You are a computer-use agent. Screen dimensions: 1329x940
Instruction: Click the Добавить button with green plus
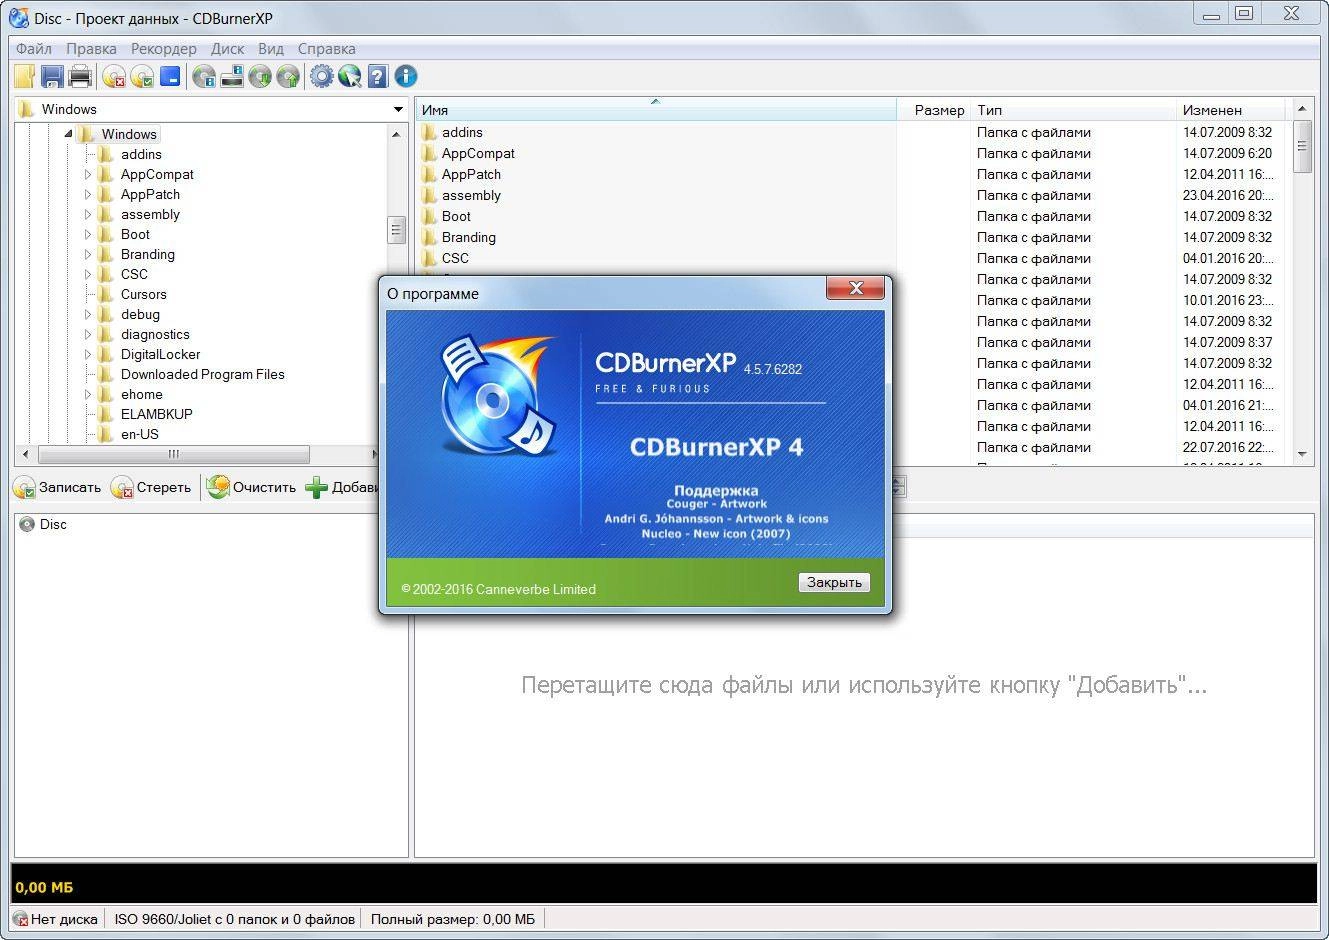pyautogui.click(x=341, y=487)
